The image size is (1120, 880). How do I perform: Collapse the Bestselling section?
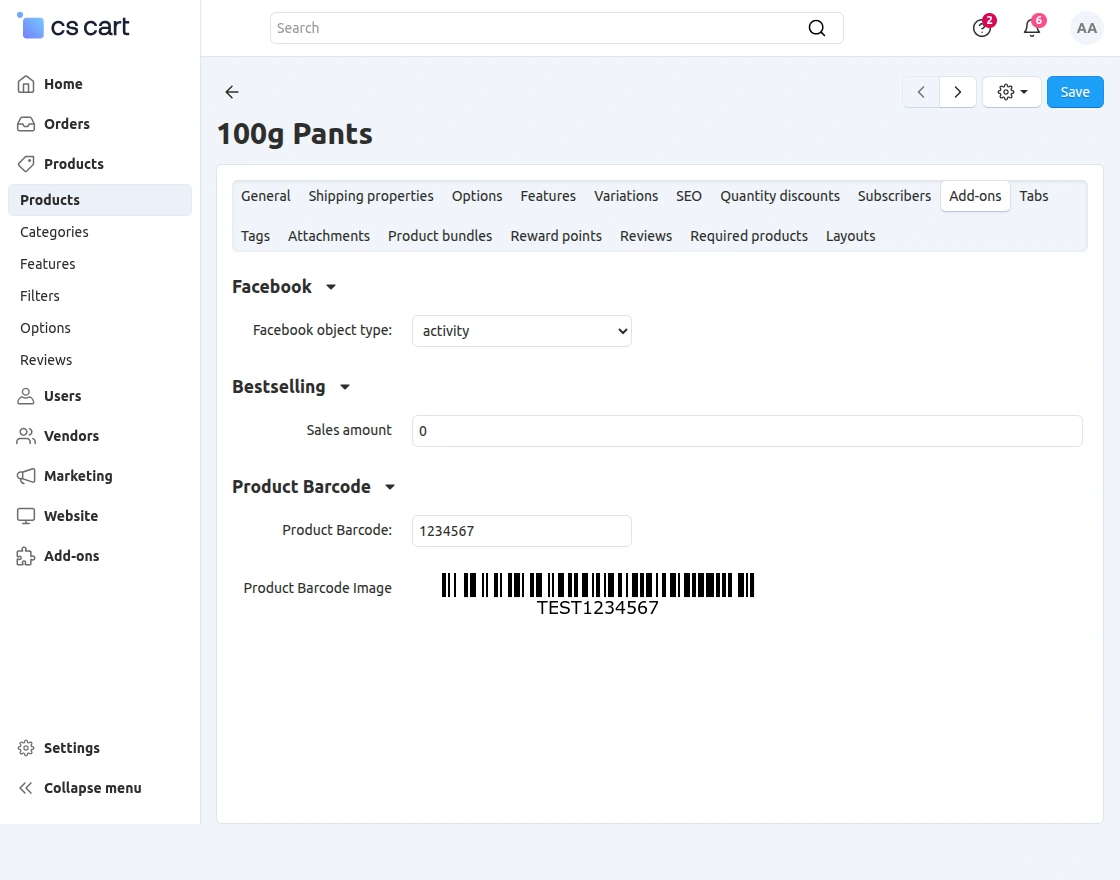point(291,387)
